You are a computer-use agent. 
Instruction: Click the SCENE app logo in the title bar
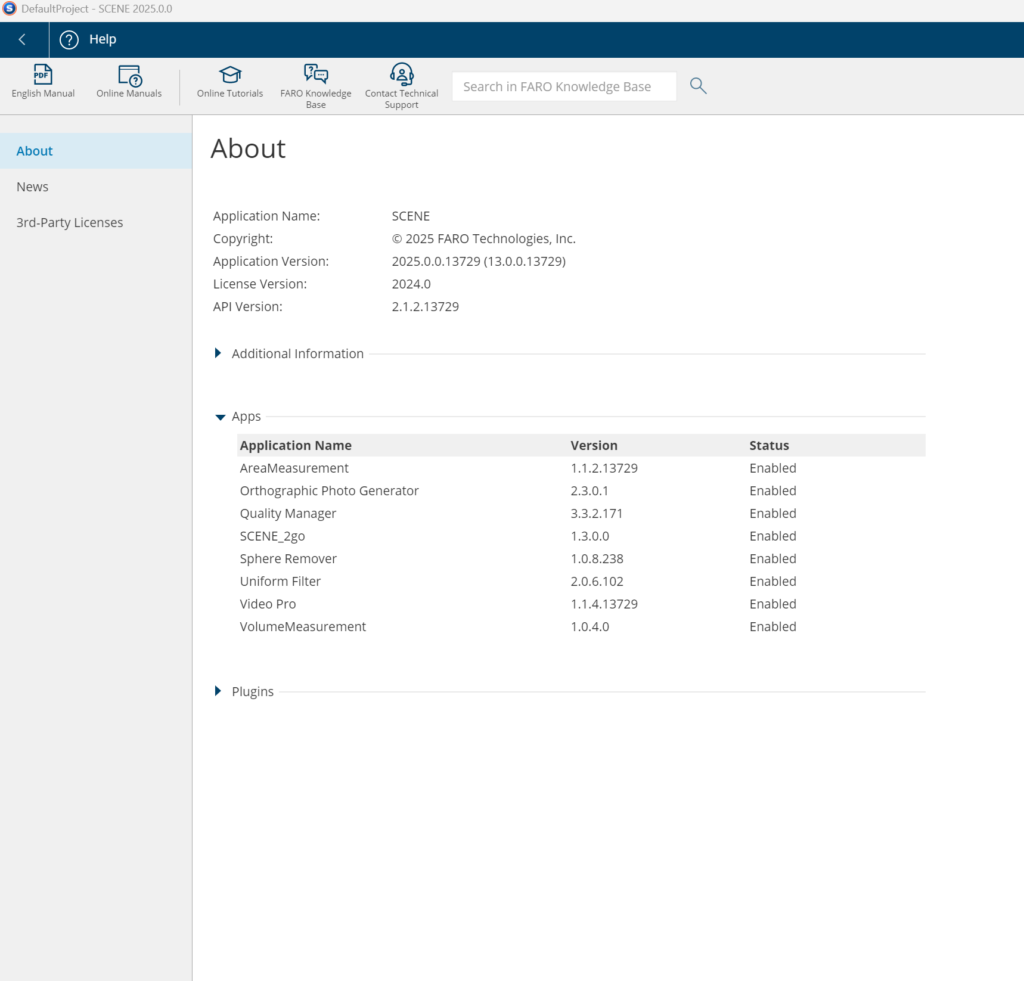(9, 8)
